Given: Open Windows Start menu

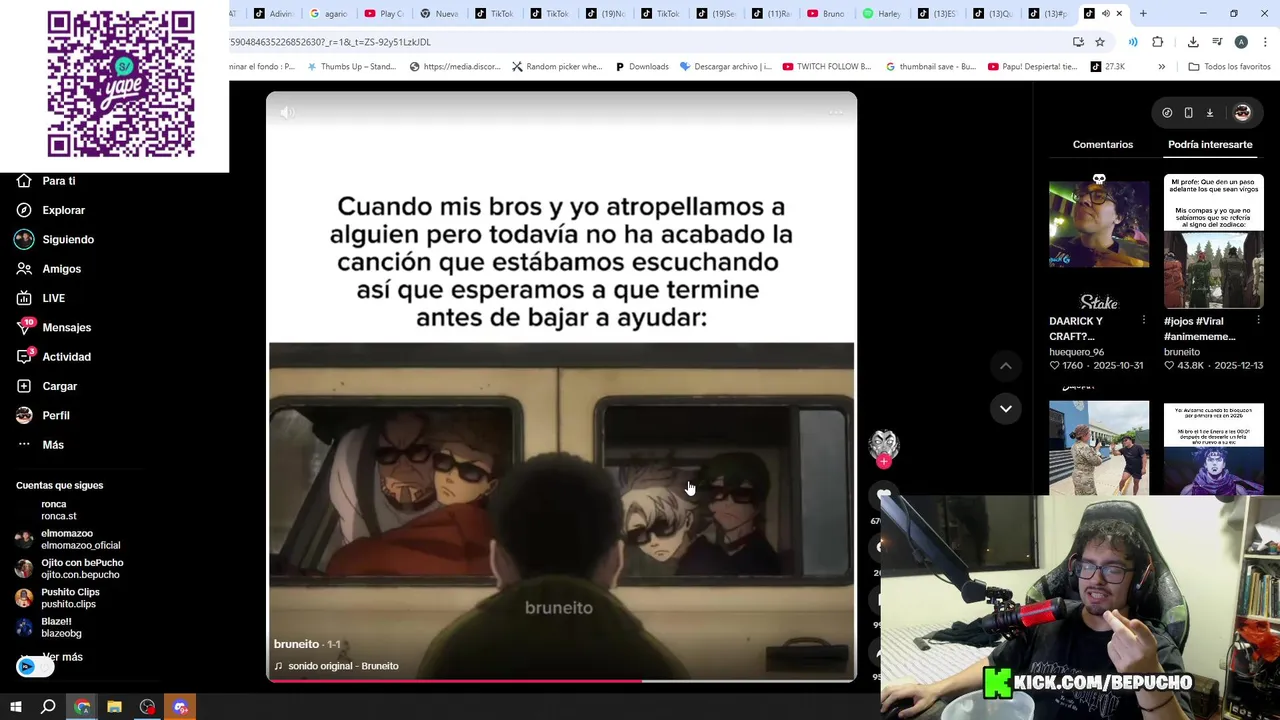Looking at the screenshot, I should [16, 707].
